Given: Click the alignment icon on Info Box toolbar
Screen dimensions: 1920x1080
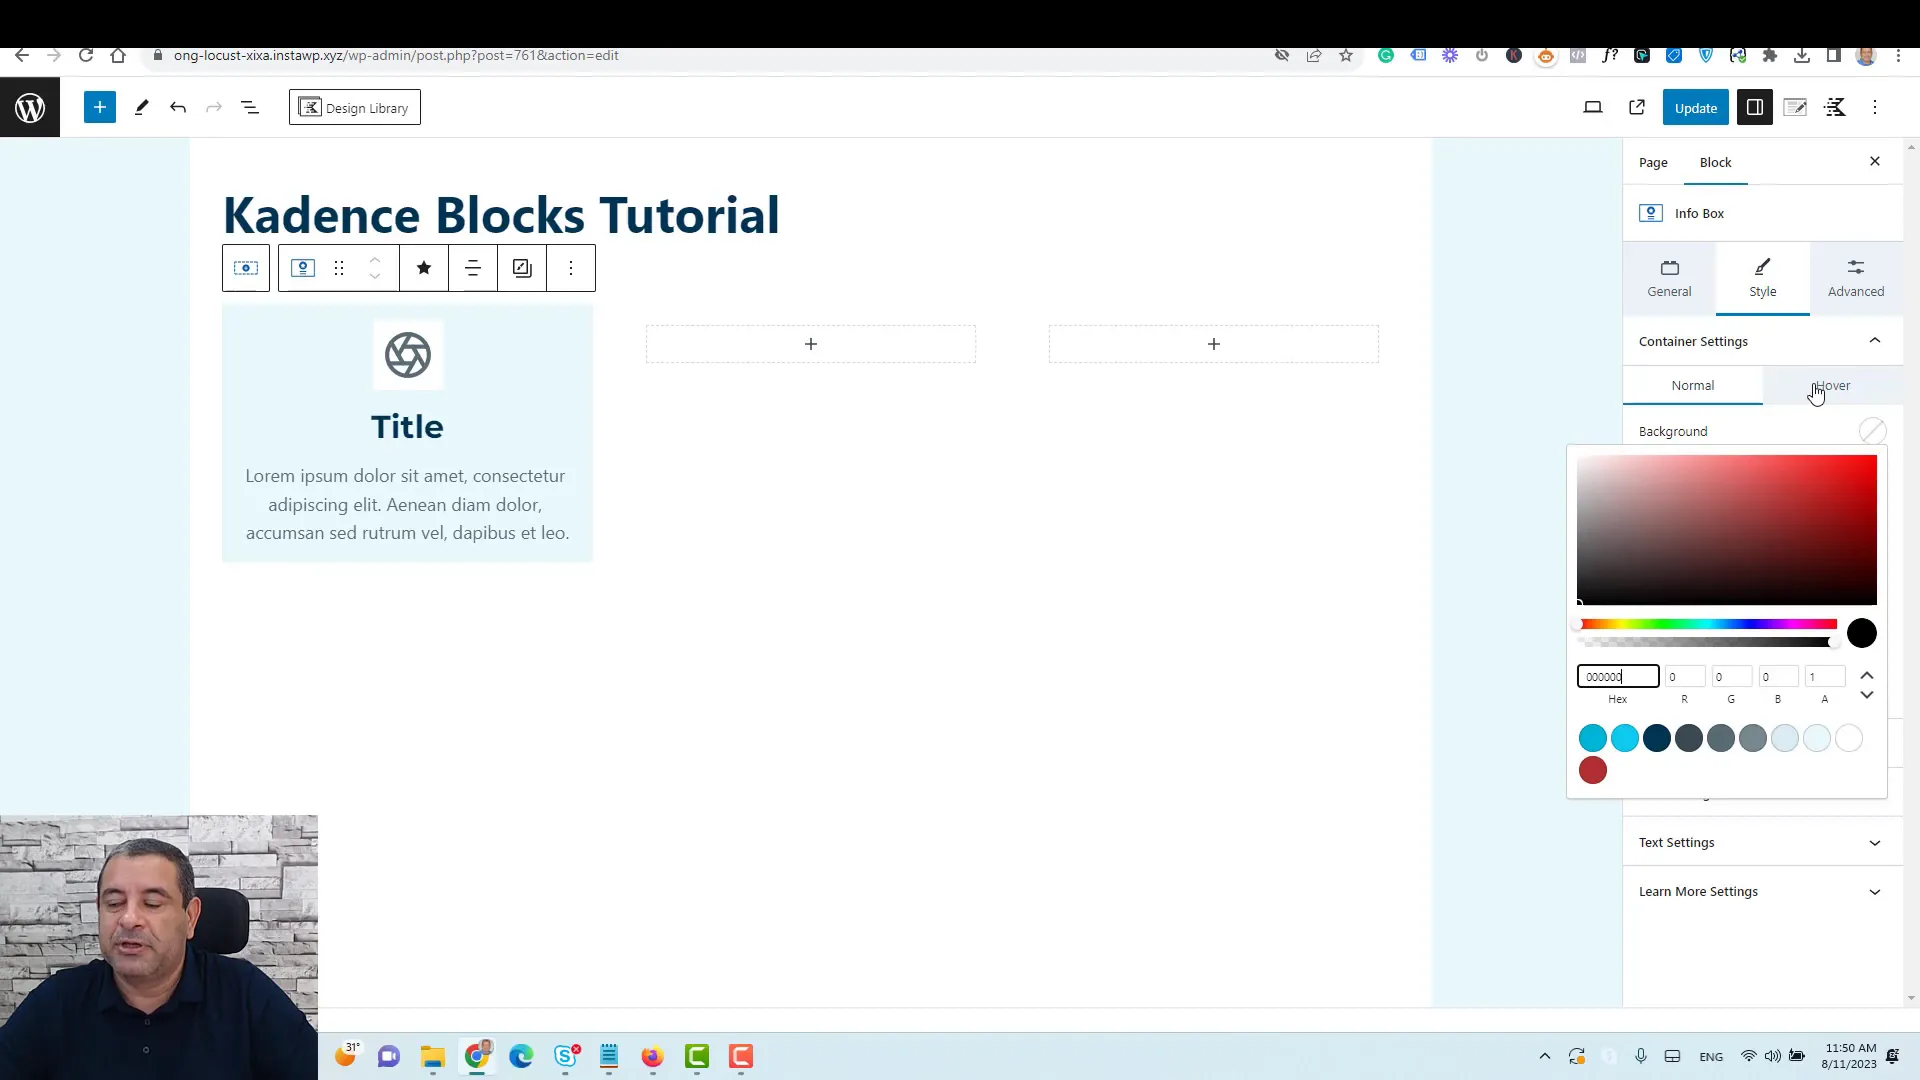Looking at the screenshot, I should pyautogui.click(x=472, y=268).
